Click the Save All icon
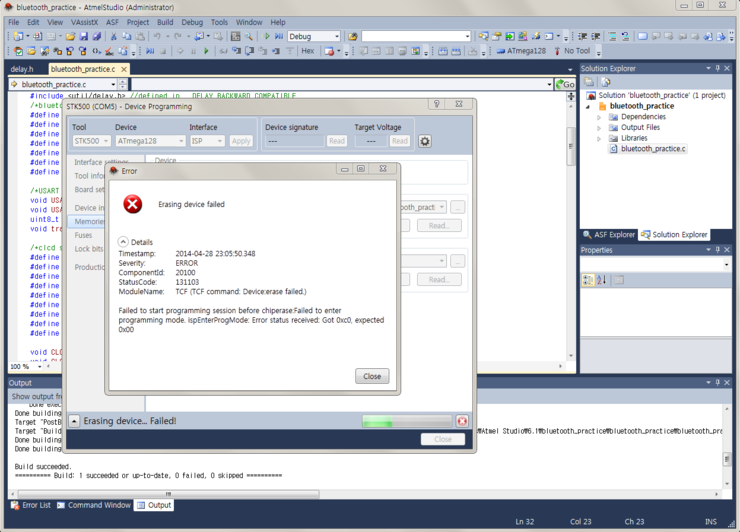The width and height of the screenshot is (740, 532). tap(97, 36)
